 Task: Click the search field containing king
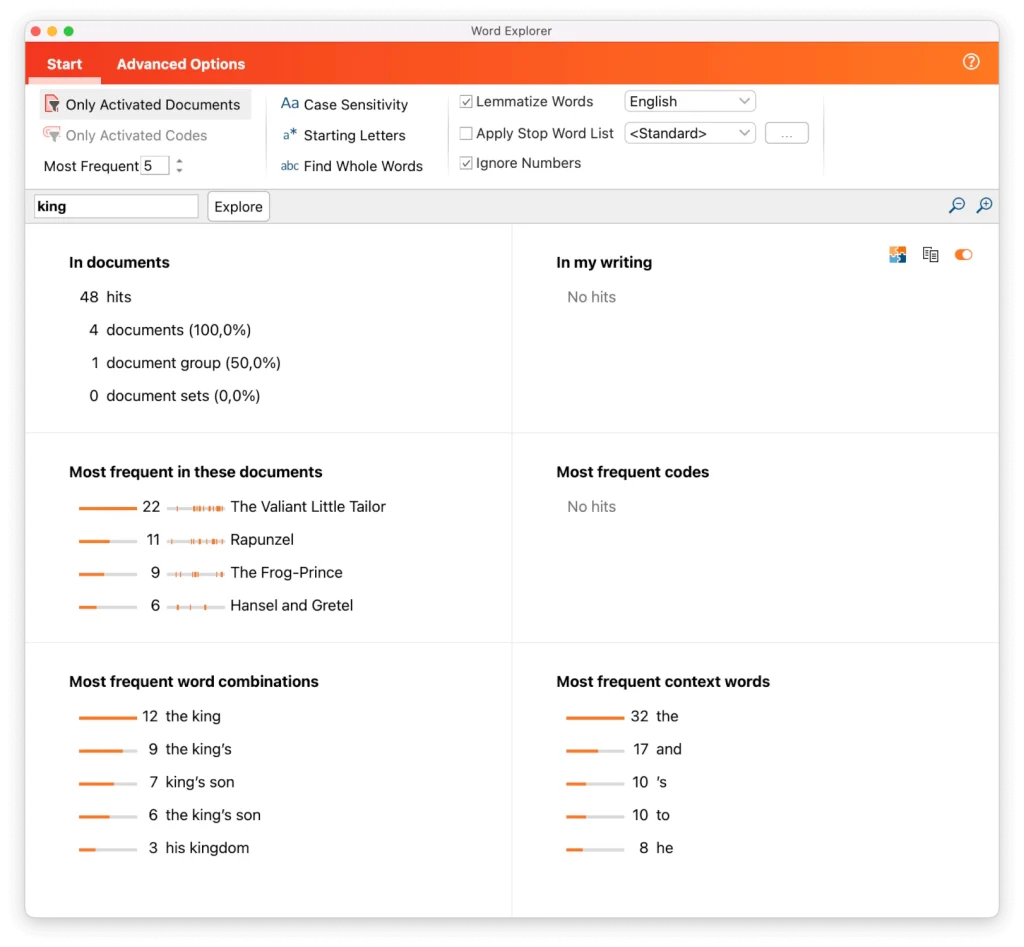[x=116, y=207]
